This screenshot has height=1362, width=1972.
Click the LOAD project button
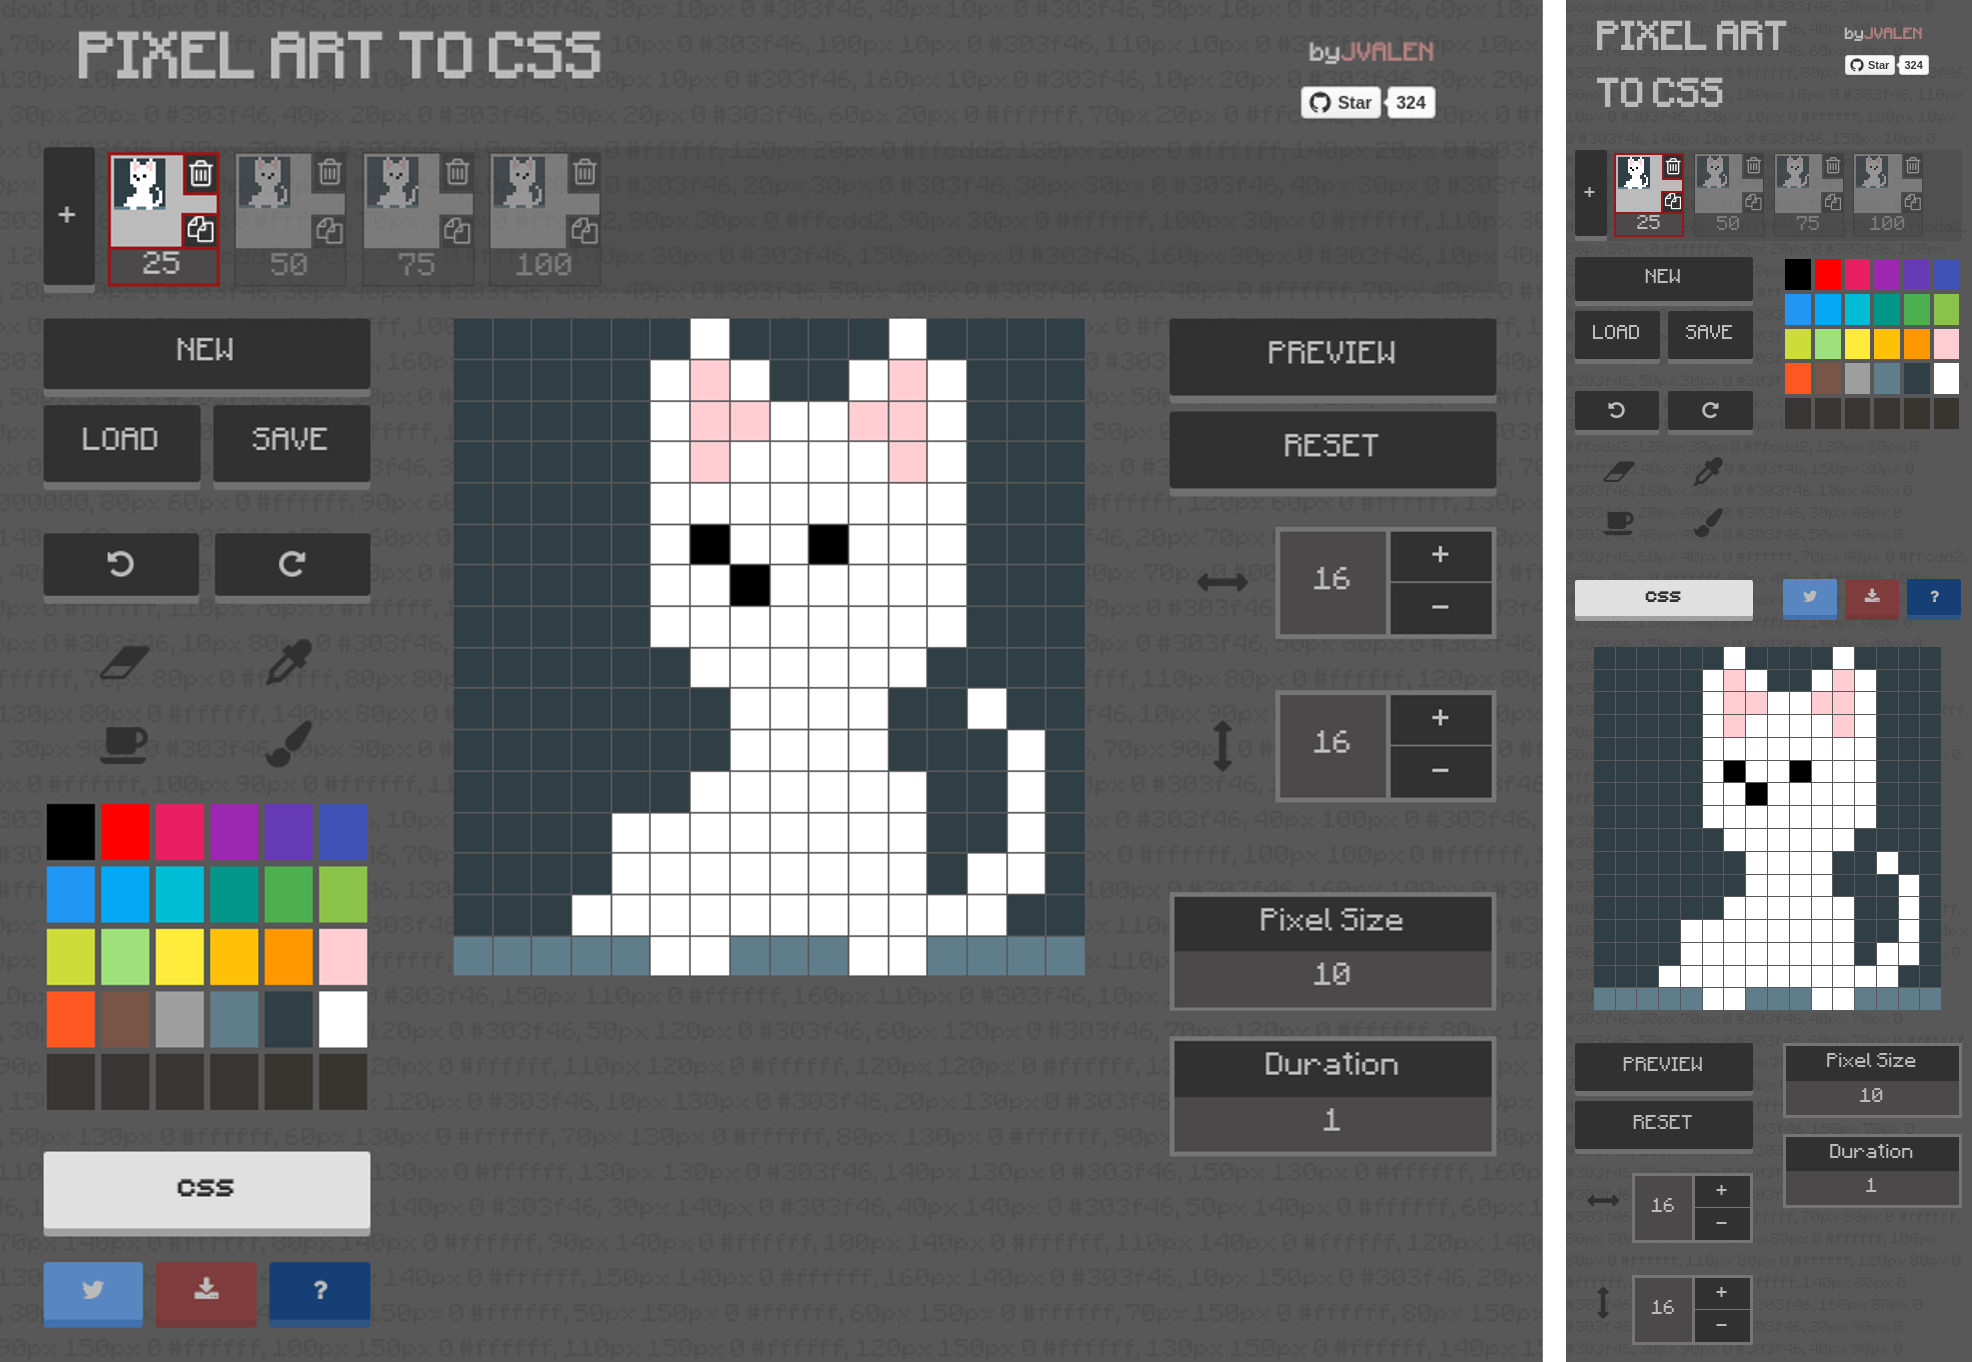pos(121,439)
